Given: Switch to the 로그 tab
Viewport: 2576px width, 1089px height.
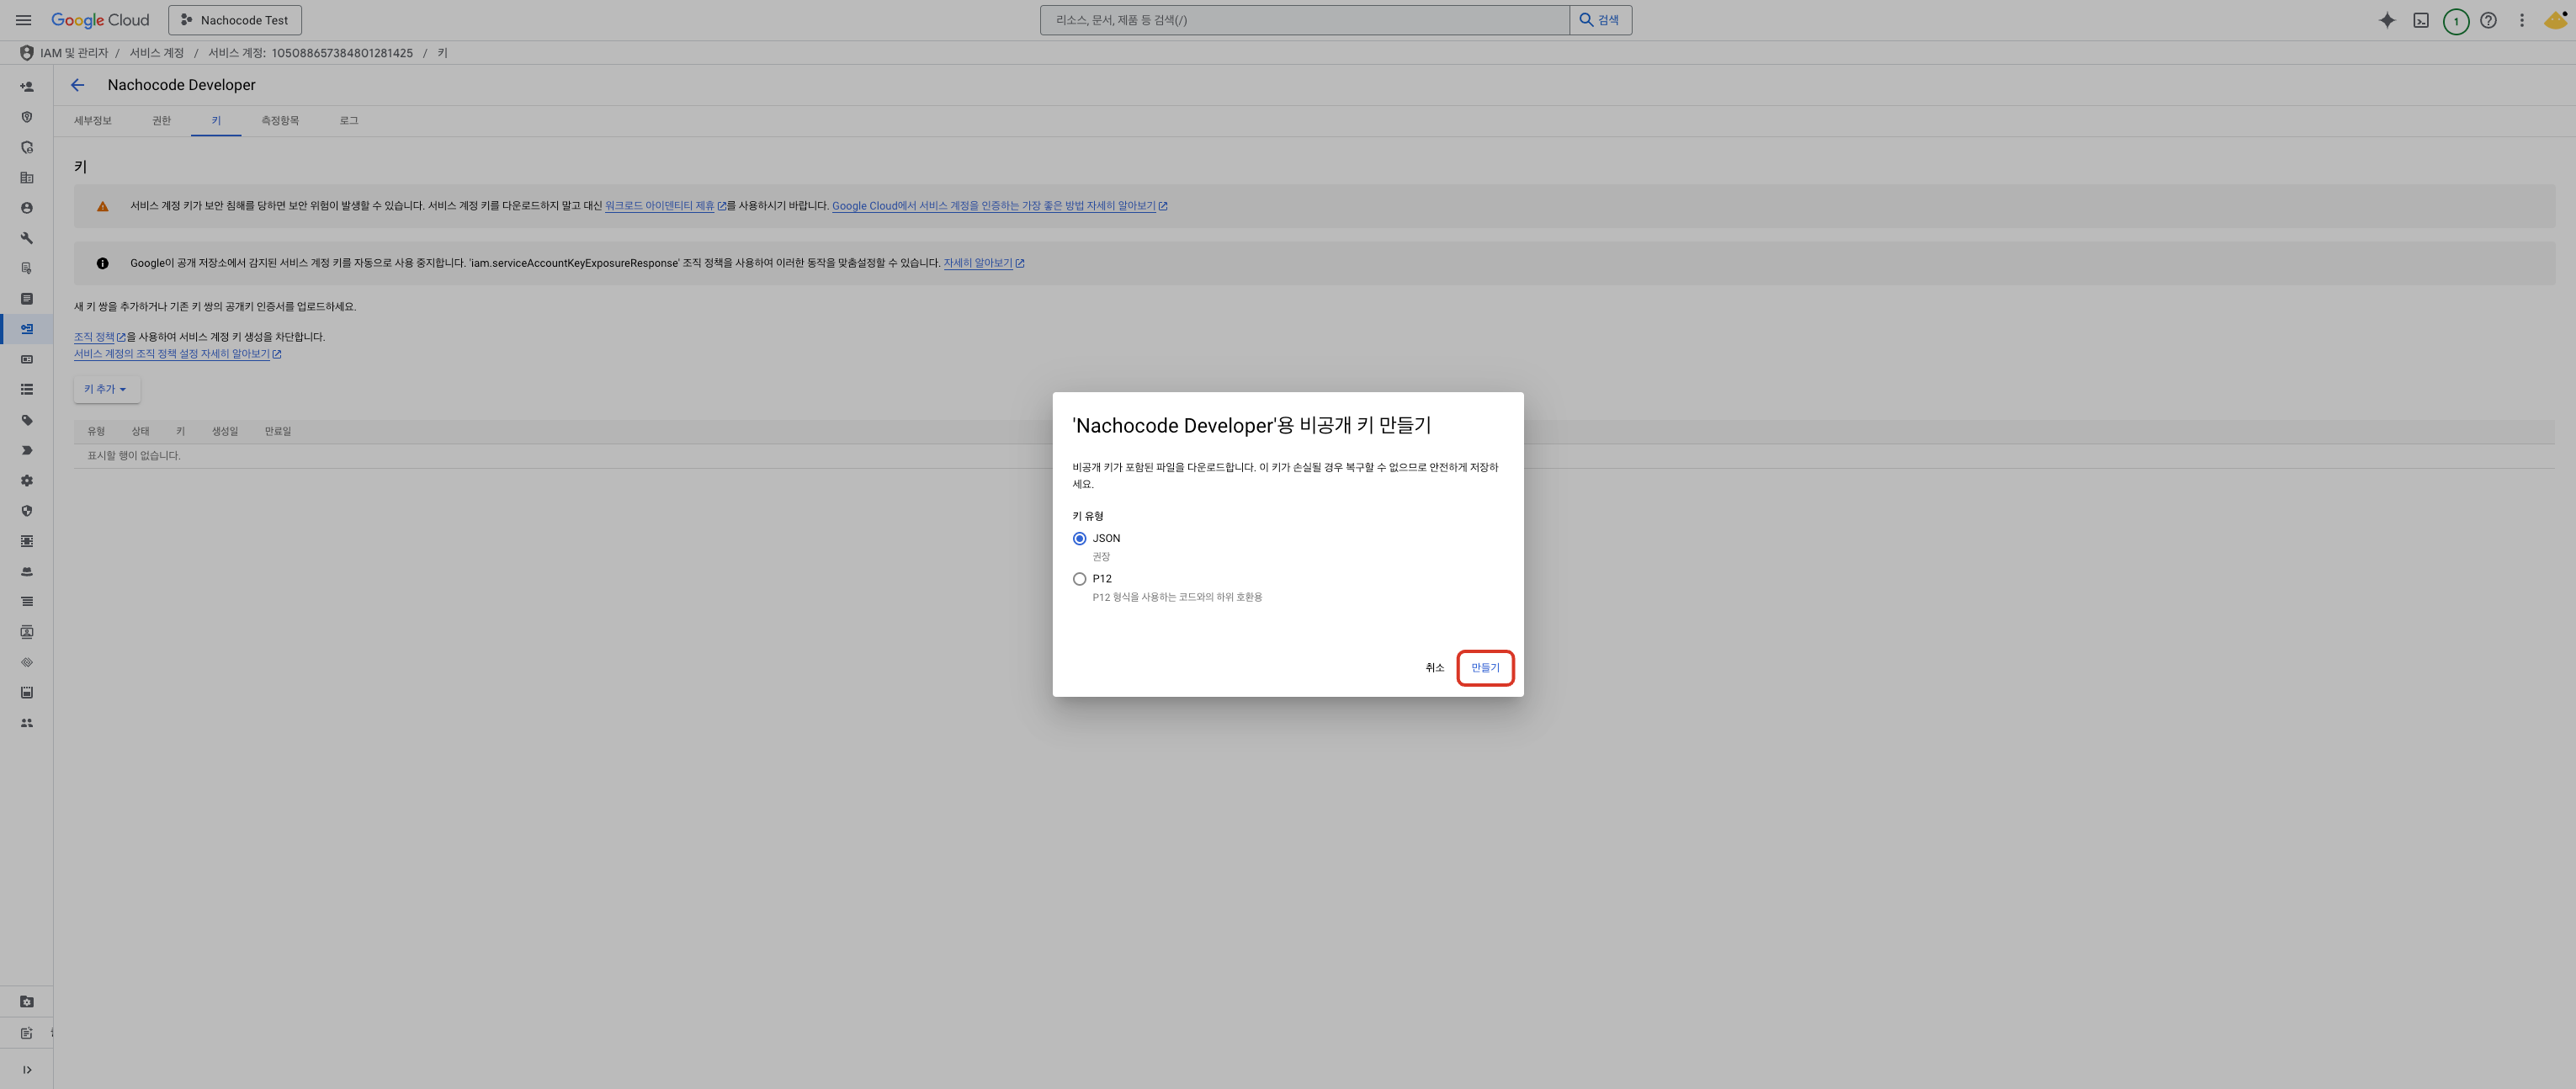Looking at the screenshot, I should coord(348,120).
